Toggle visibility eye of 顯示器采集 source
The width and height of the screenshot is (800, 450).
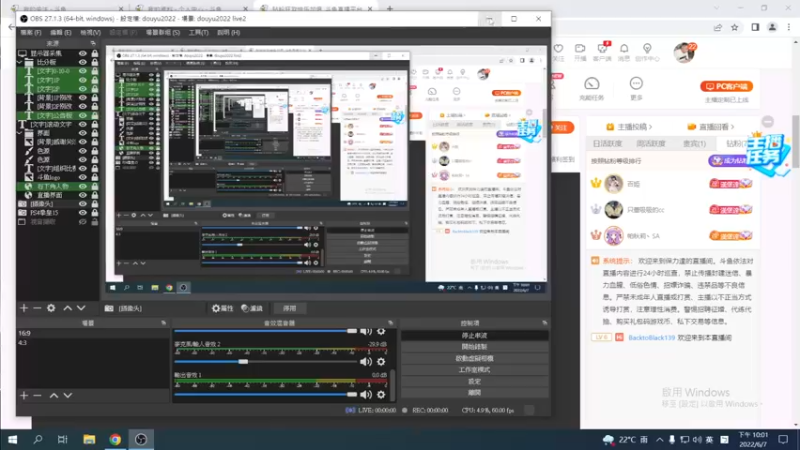[83, 53]
